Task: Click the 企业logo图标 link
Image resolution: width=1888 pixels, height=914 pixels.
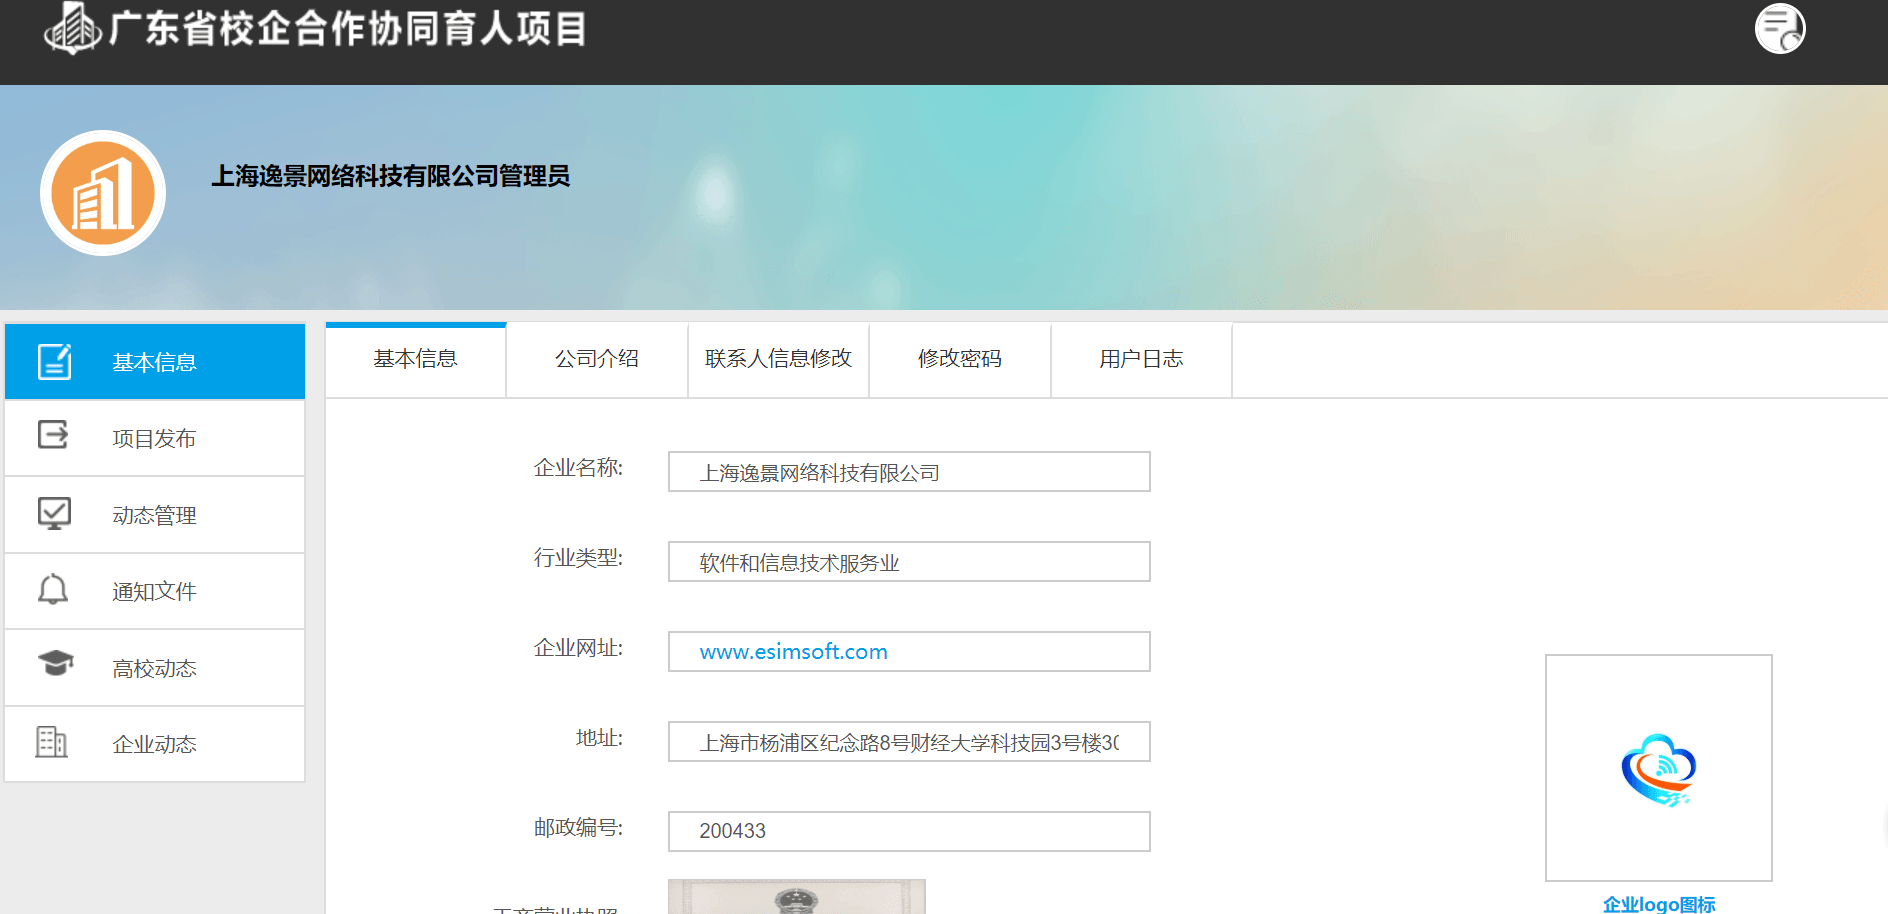Action: point(1658,904)
